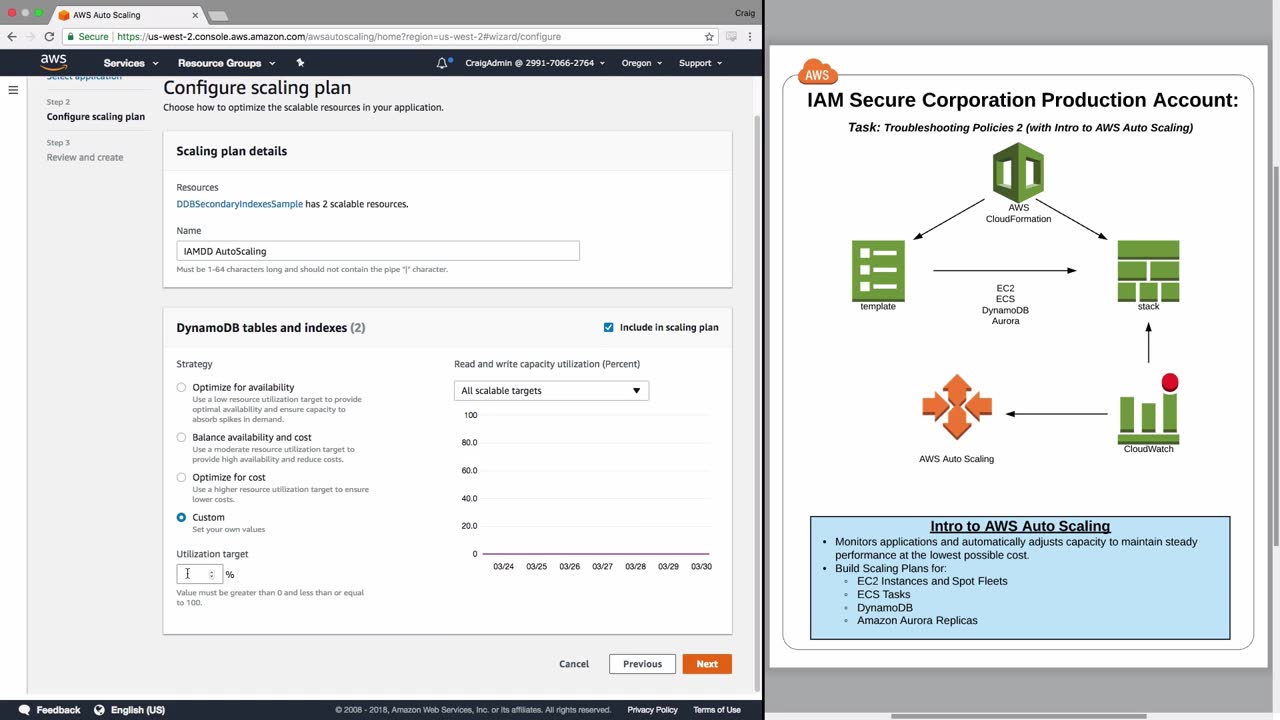The height and width of the screenshot is (720, 1280).
Task: Click the template icon in the slide diagram
Action: (878, 270)
